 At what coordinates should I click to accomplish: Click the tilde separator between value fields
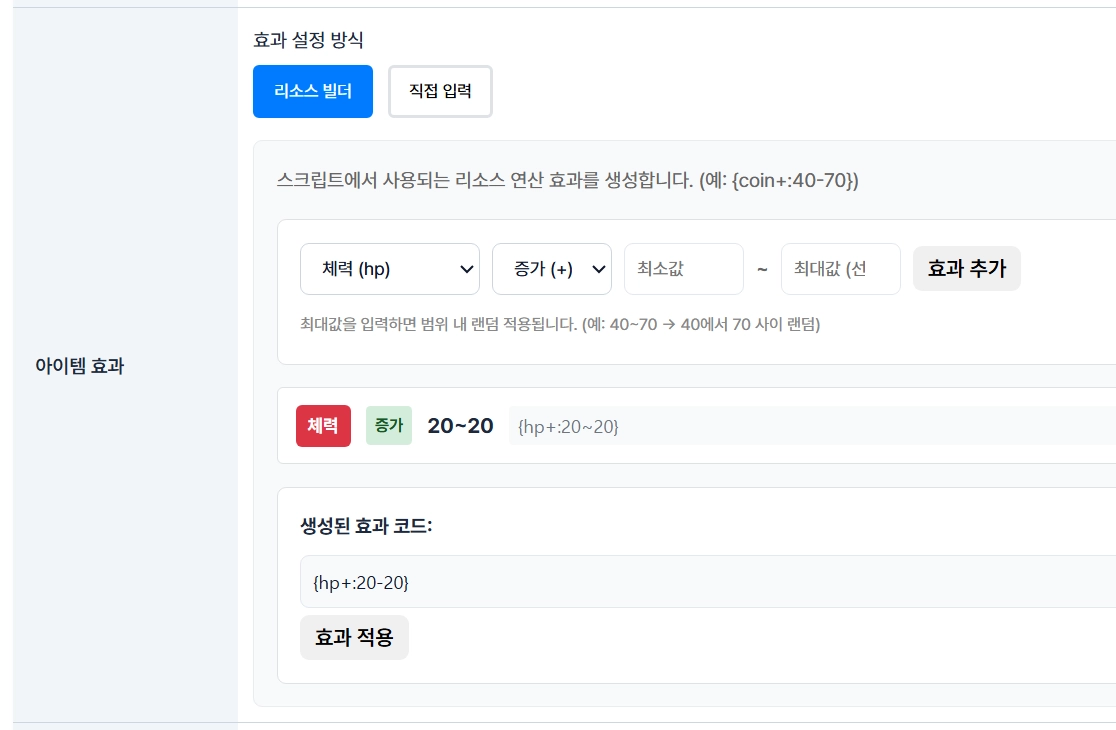click(x=762, y=269)
